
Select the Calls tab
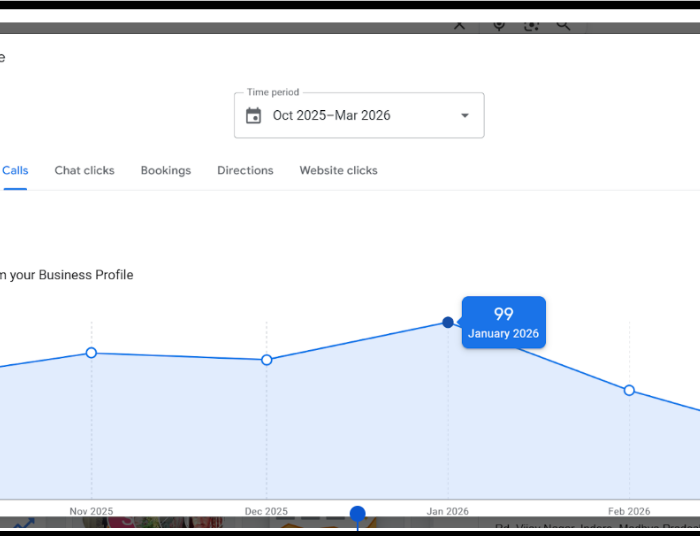point(15,170)
